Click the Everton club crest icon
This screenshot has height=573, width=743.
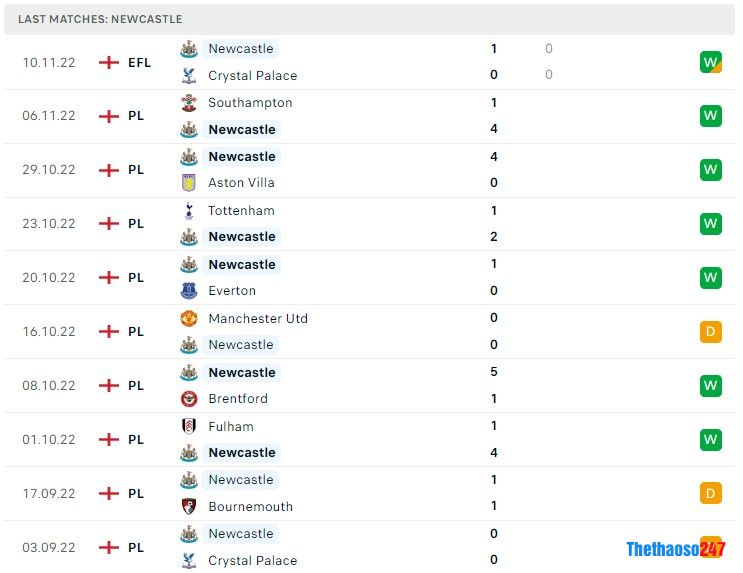click(x=189, y=291)
